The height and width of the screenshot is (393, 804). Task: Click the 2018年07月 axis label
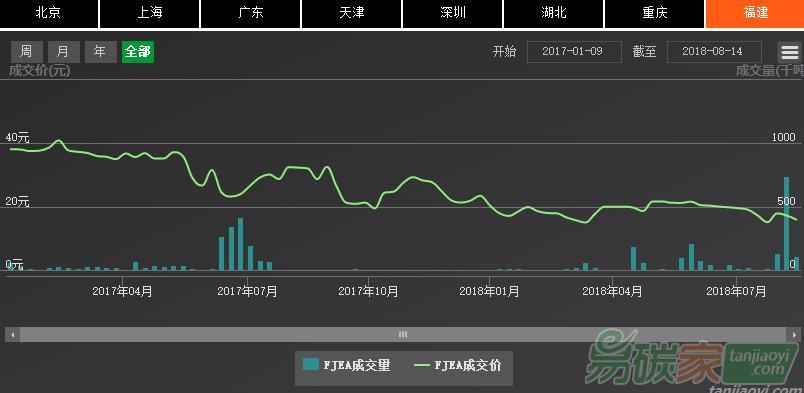[x=736, y=291]
